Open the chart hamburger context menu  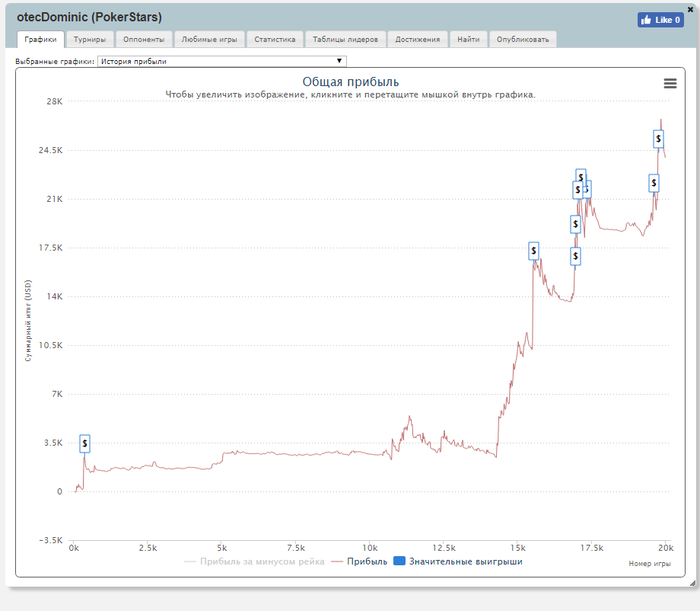[670, 83]
